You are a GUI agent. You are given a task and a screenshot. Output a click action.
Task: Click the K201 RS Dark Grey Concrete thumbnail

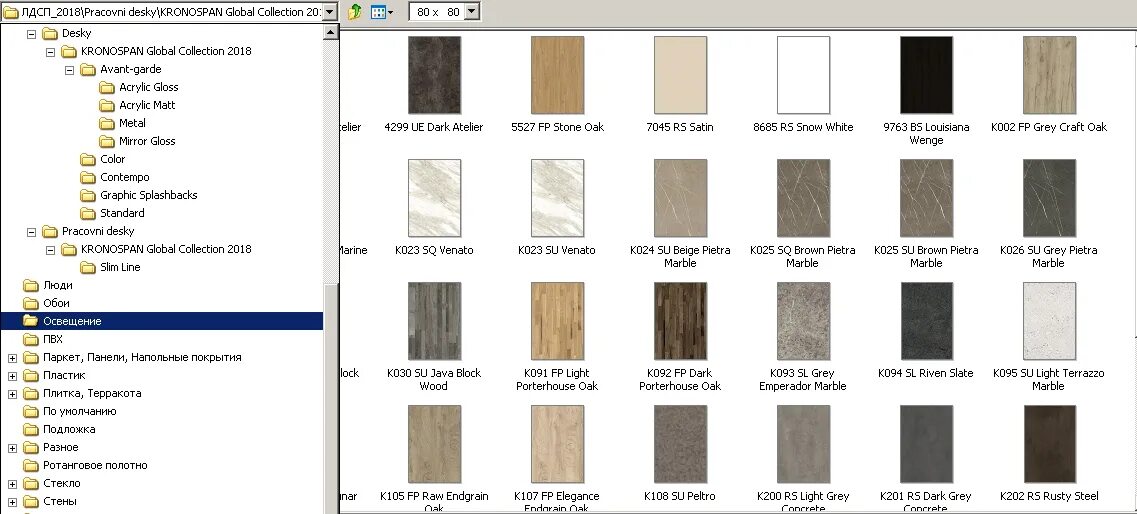tap(927, 444)
